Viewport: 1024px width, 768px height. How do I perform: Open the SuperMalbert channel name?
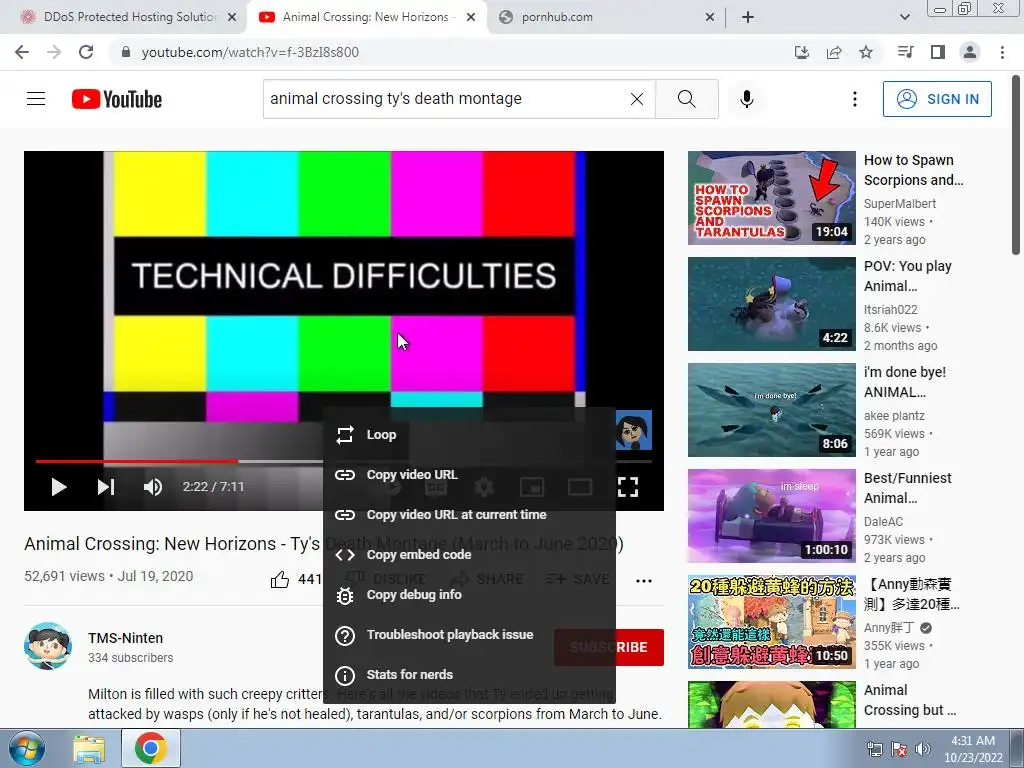point(900,204)
